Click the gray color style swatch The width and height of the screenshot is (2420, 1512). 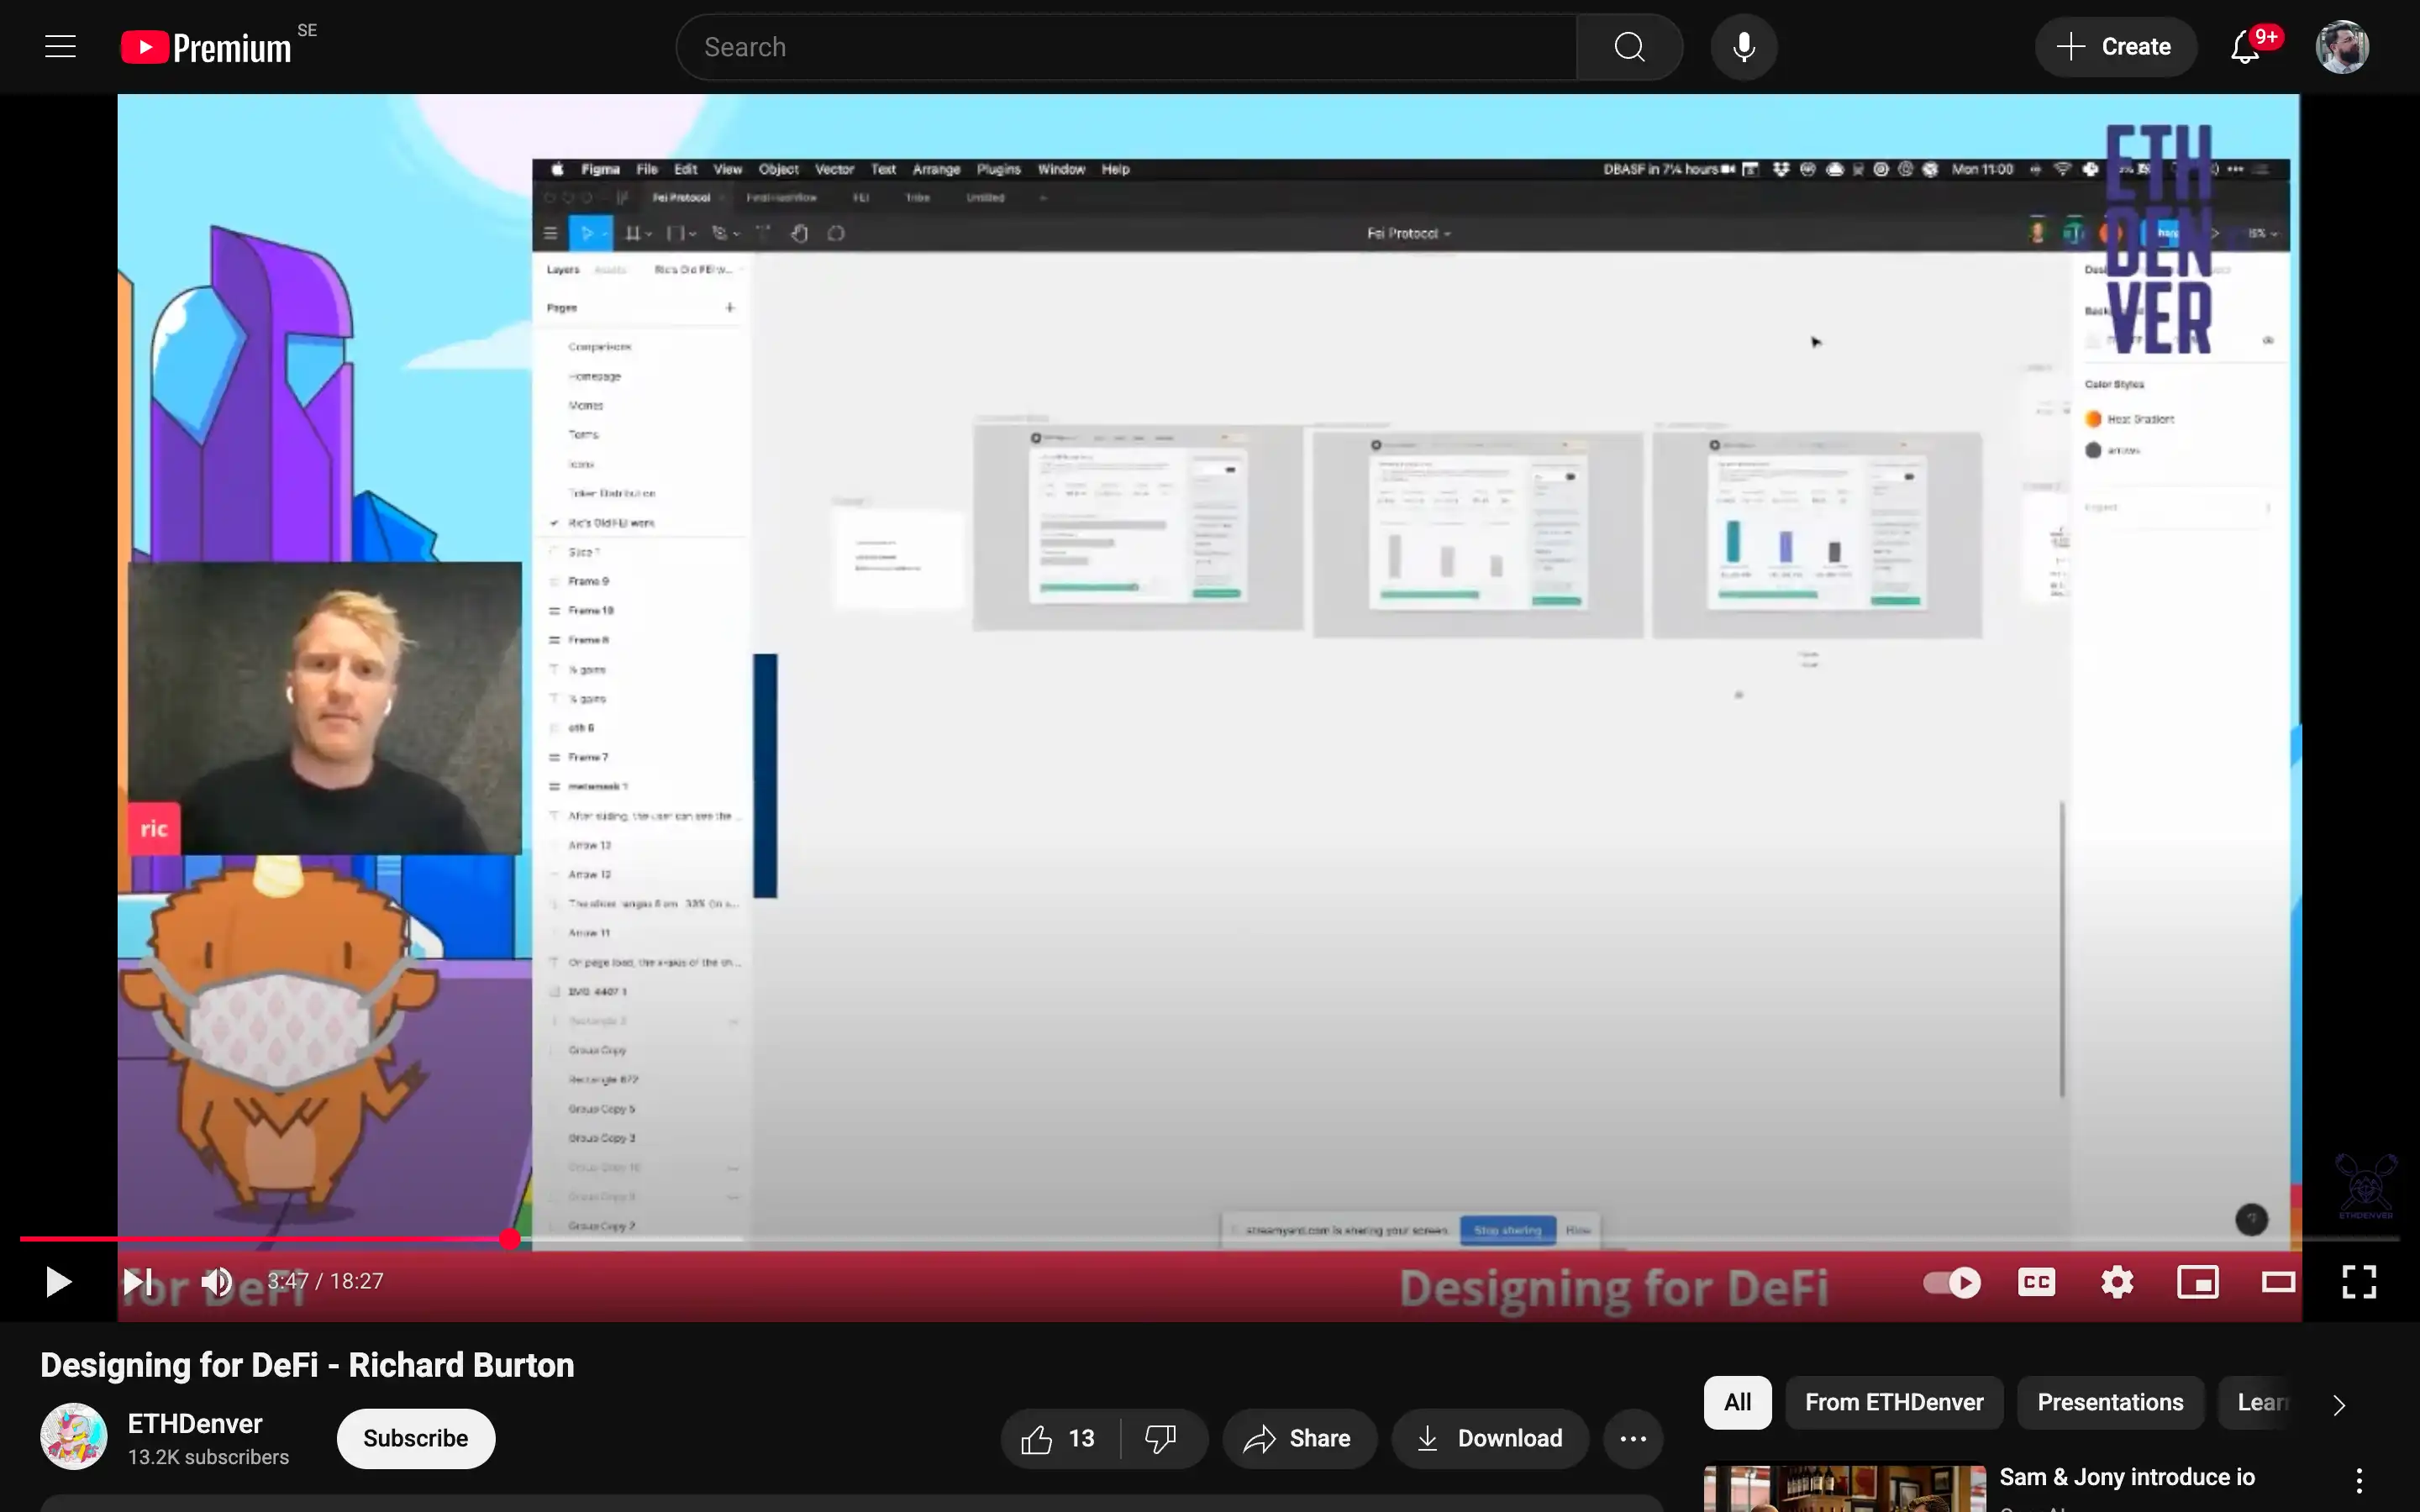pyautogui.click(x=2093, y=450)
